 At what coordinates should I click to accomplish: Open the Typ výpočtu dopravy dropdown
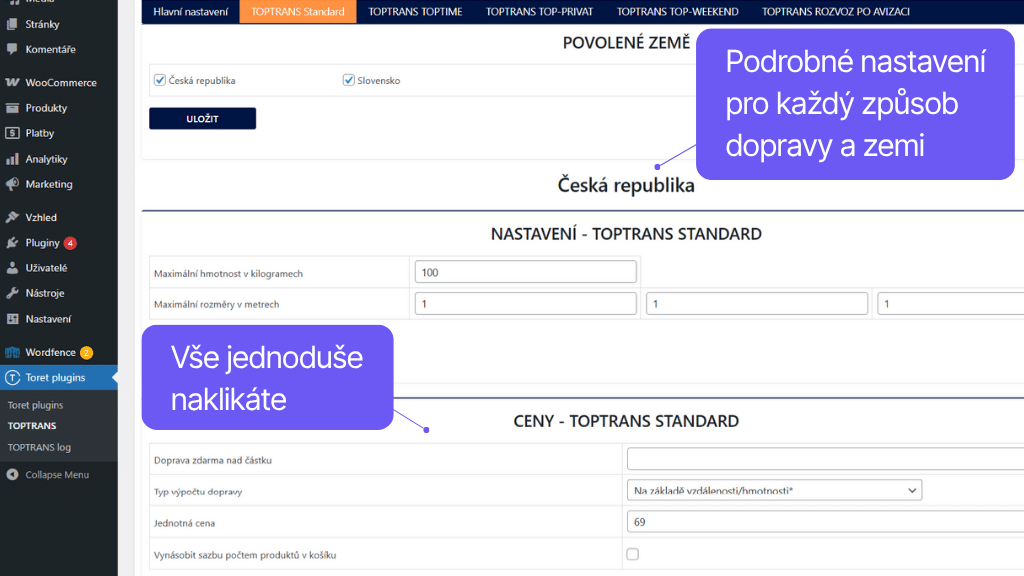tap(776, 490)
